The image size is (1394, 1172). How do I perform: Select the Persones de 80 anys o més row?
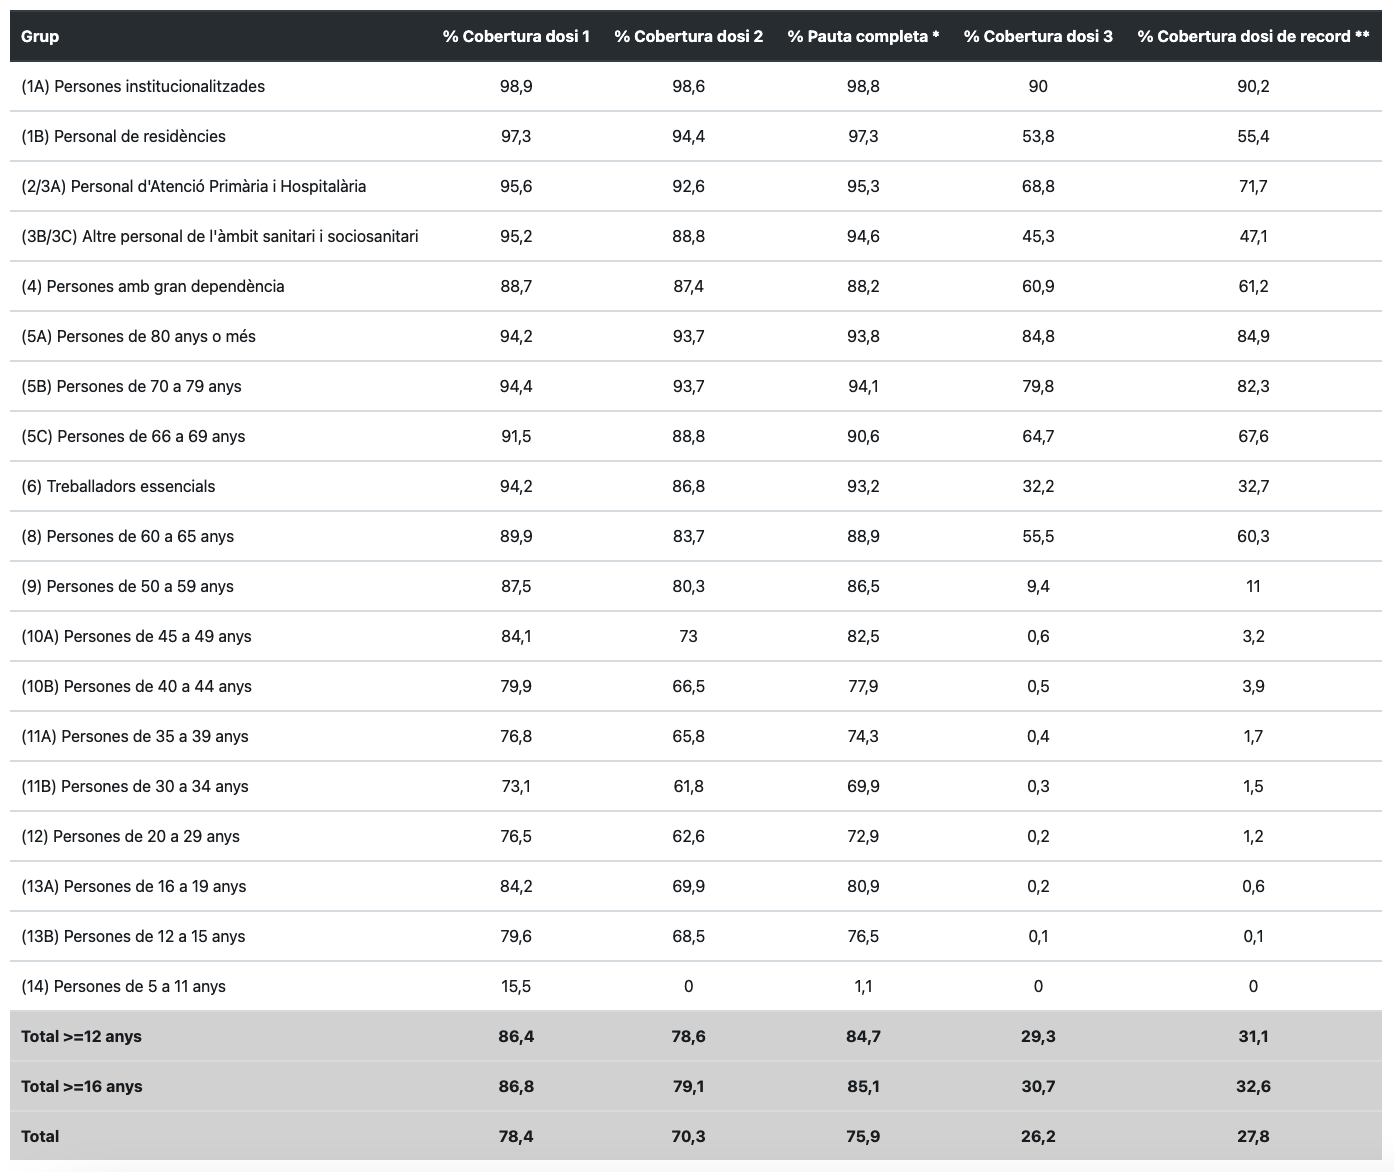[138, 336]
